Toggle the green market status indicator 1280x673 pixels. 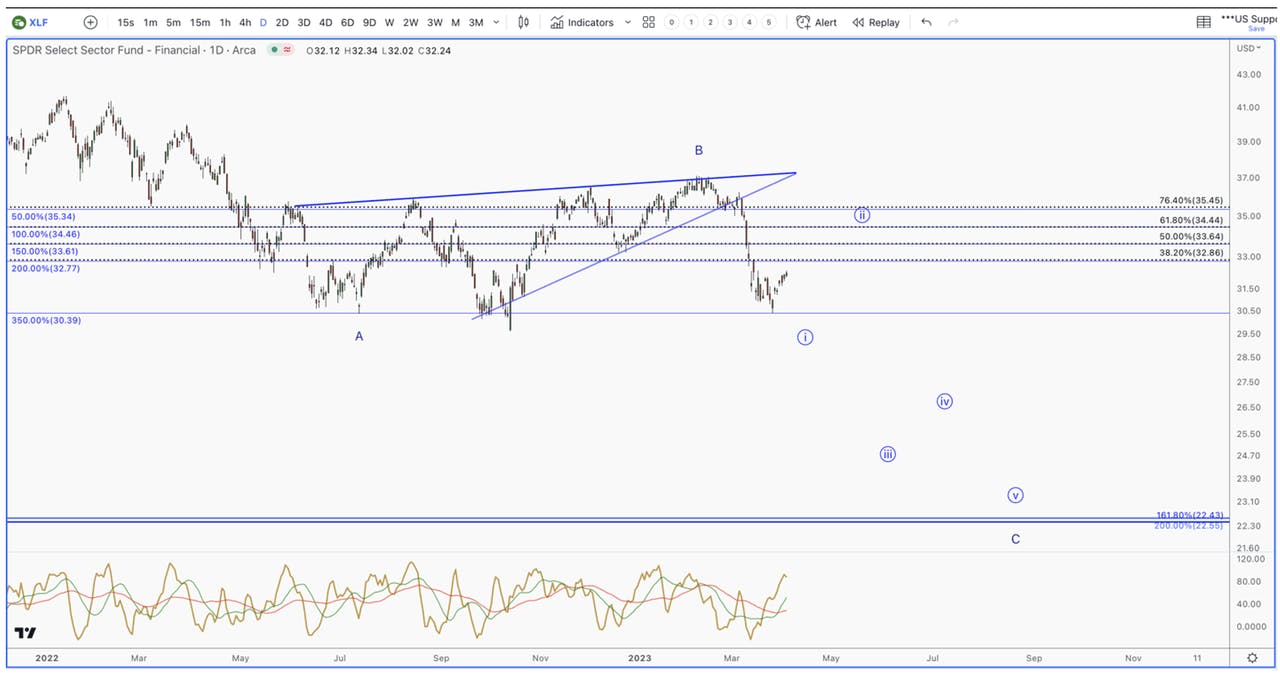pos(273,50)
